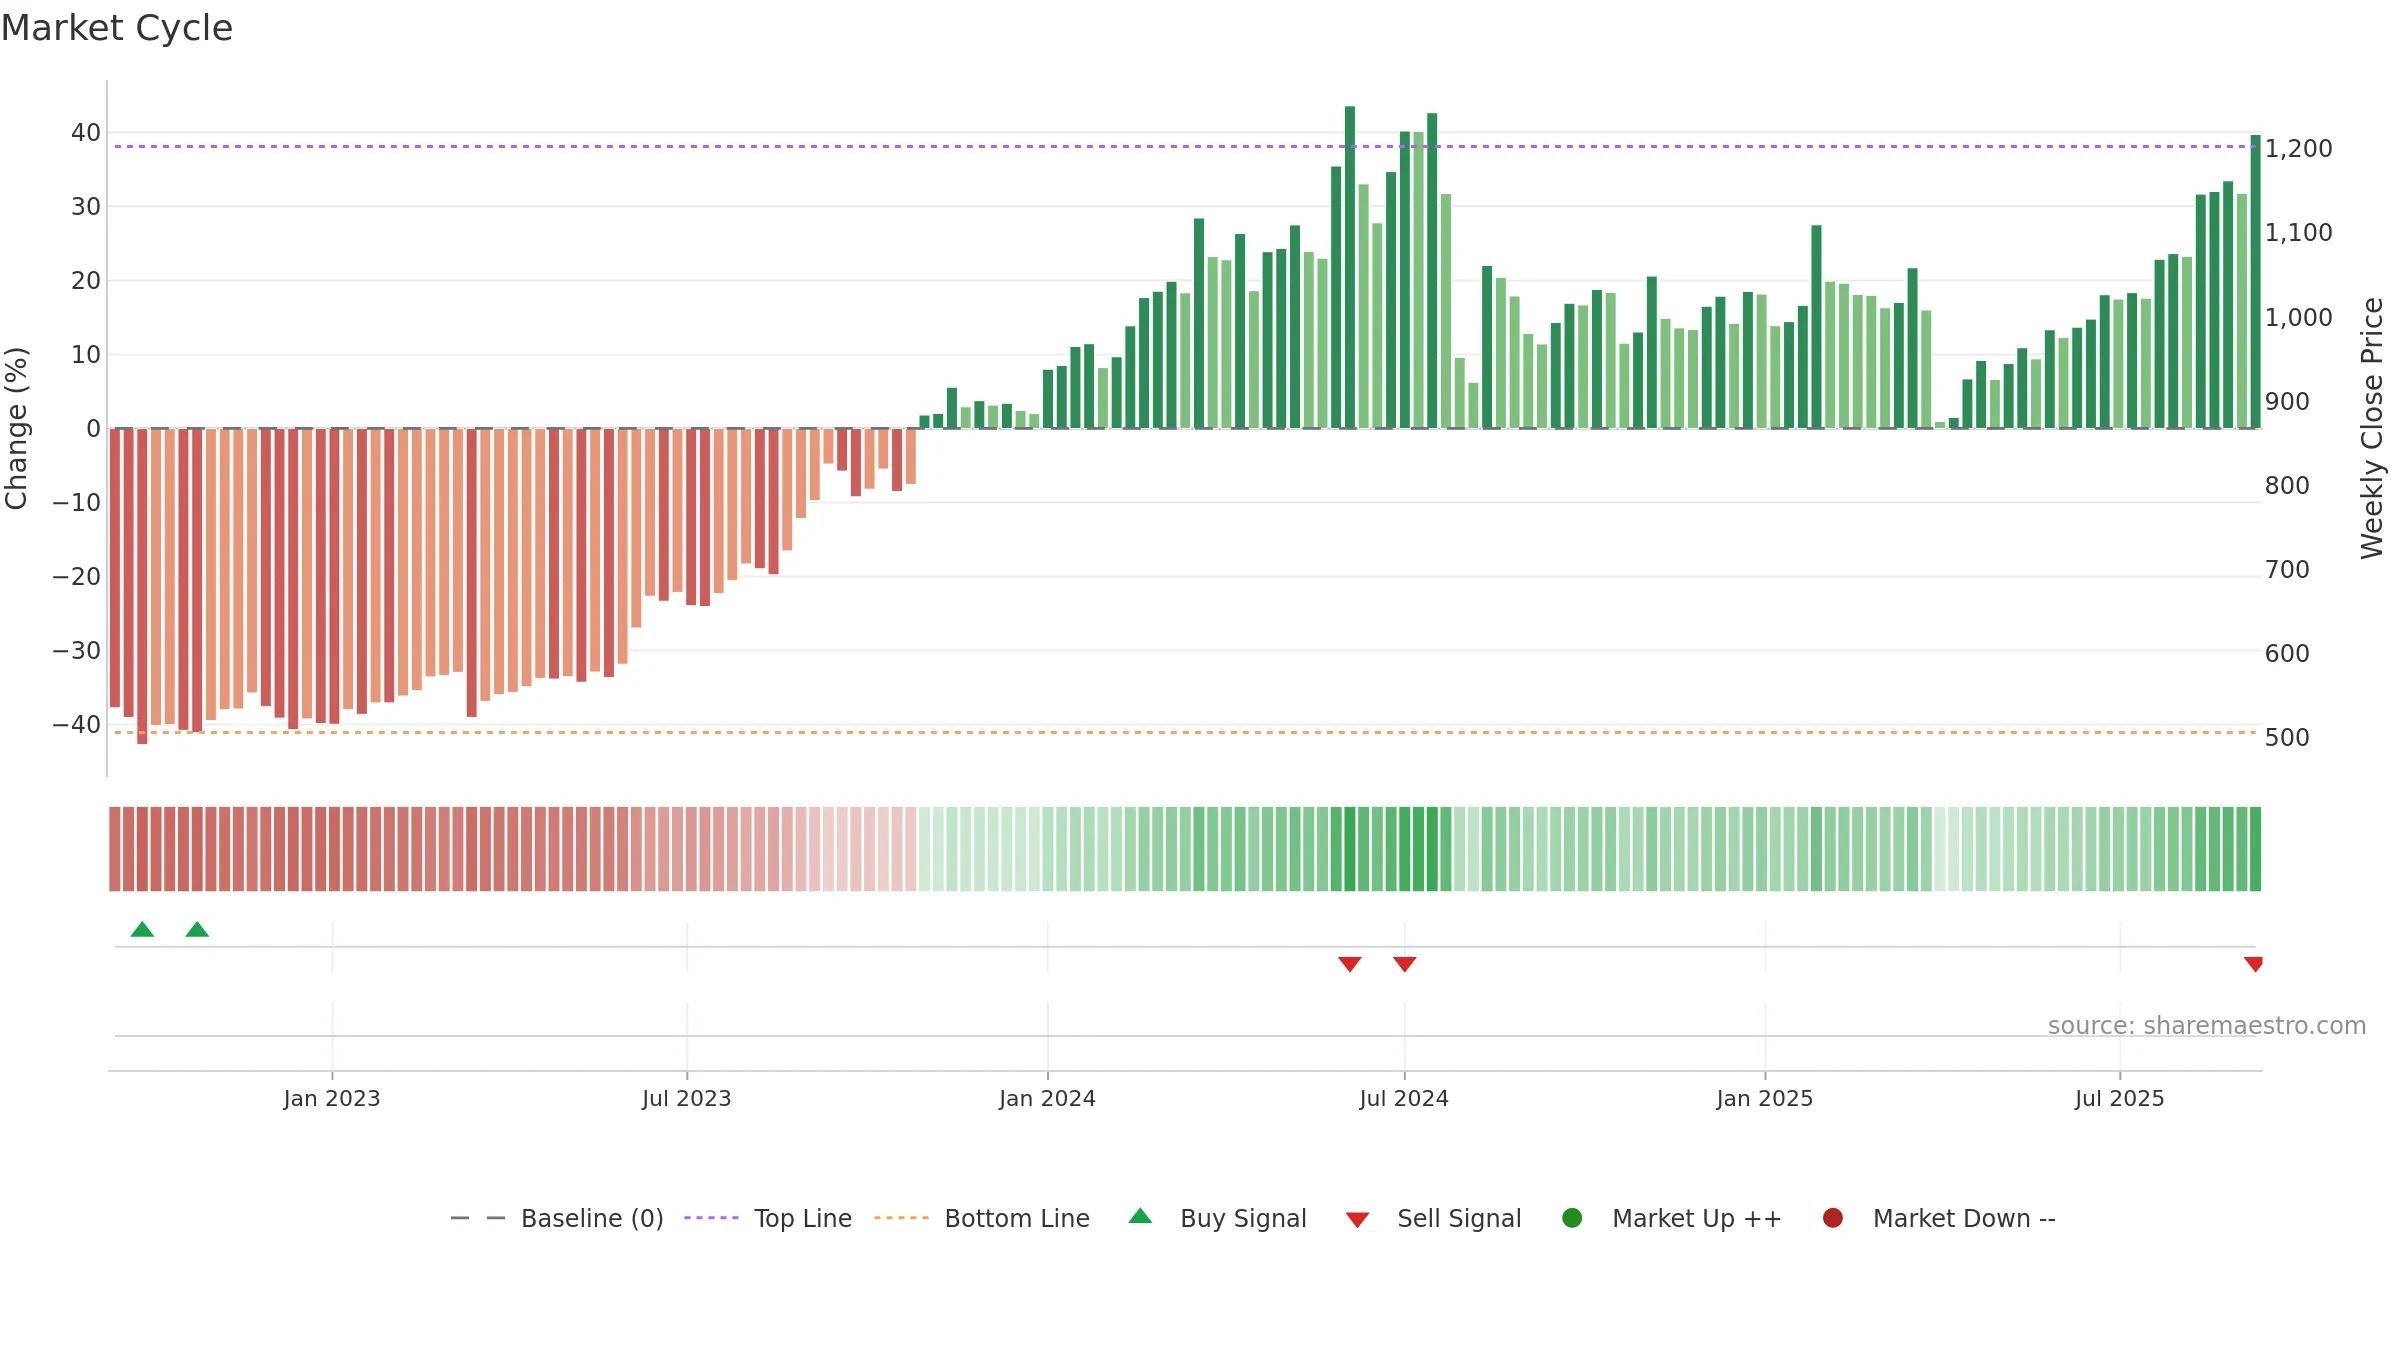Click the Jan 2023 axis label
Image resolution: width=2400 pixels, height=1350 pixels.
point(332,1098)
